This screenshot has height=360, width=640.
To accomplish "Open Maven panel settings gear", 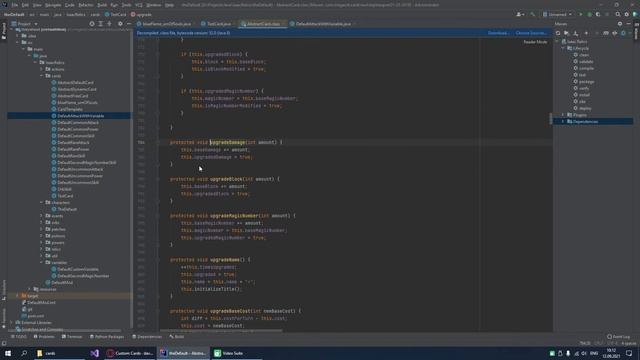I will pyautogui.click(x=620, y=24).
